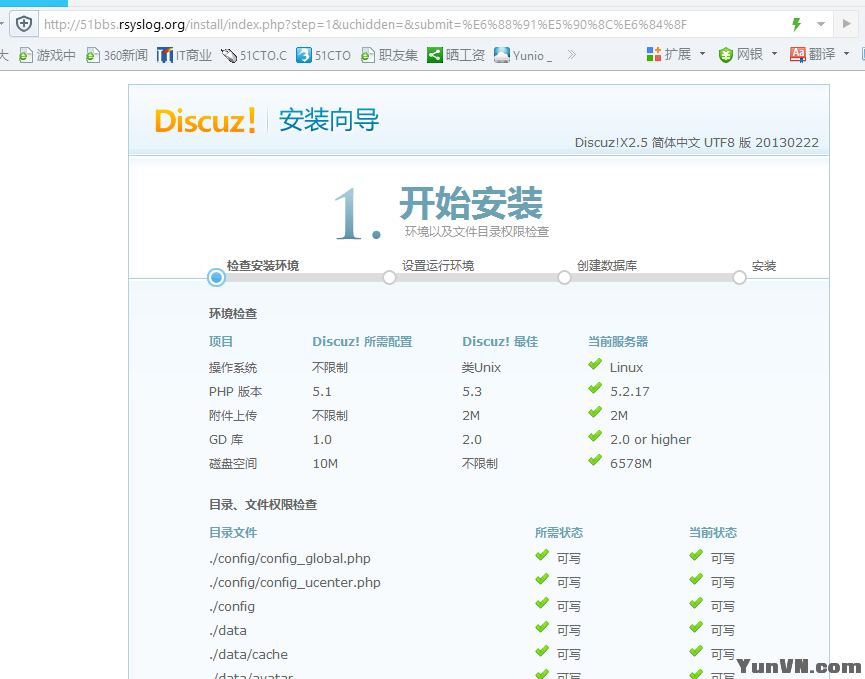Click the Discuz!X2.5 version text
This screenshot has height=679, width=865.
696,142
